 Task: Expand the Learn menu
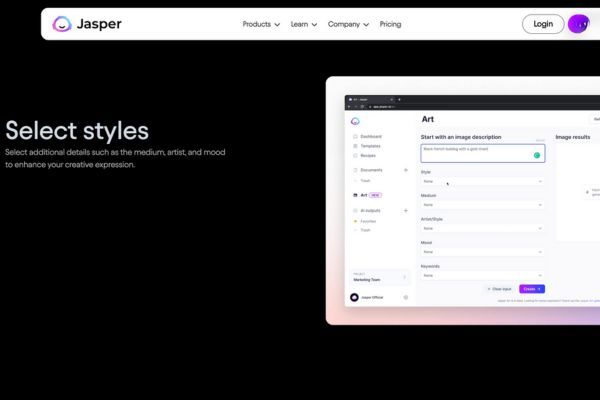point(303,24)
